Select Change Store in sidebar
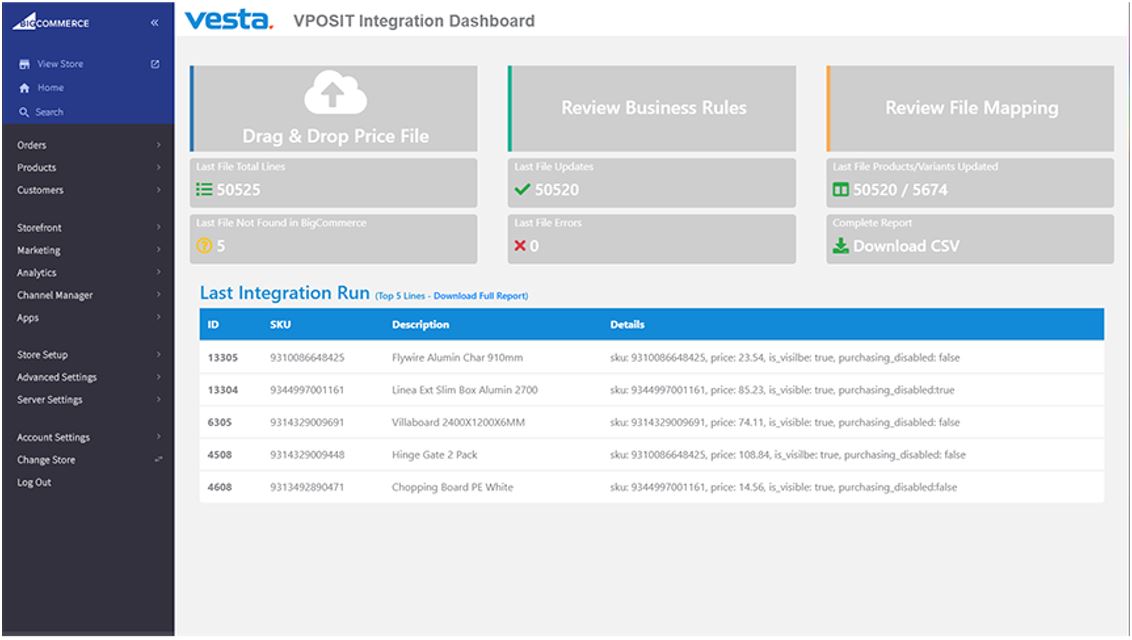The height and width of the screenshot is (640, 1132). [46, 460]
